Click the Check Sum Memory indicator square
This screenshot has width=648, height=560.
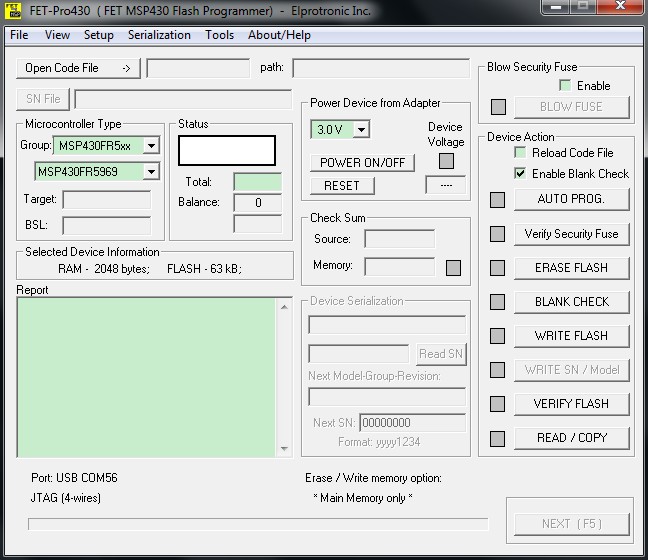(x=453, y=268)
